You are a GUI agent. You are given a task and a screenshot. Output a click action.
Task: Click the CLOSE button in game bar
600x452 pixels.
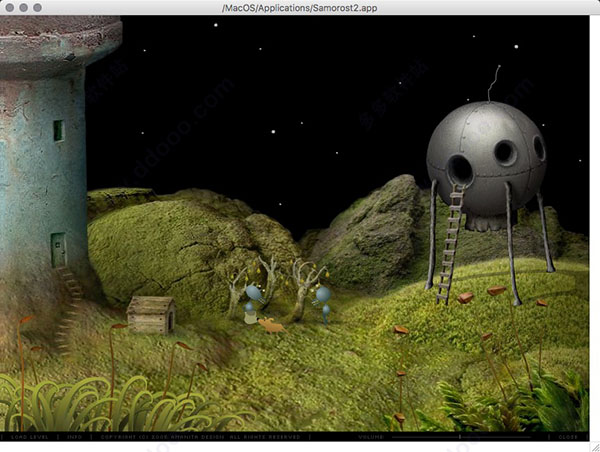(568, 437)
